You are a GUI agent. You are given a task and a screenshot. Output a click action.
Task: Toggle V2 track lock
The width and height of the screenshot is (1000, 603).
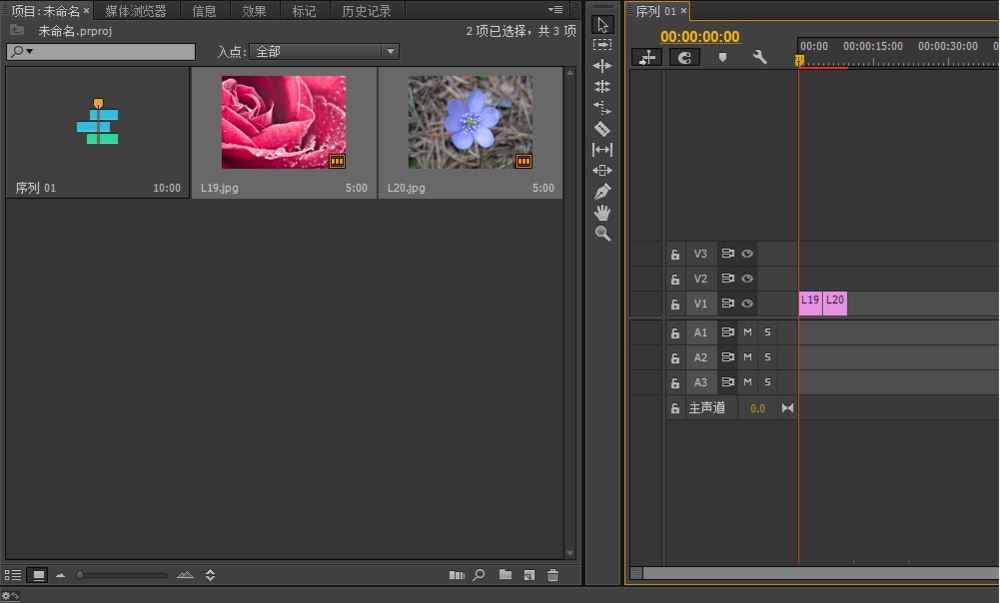[675, 279]
